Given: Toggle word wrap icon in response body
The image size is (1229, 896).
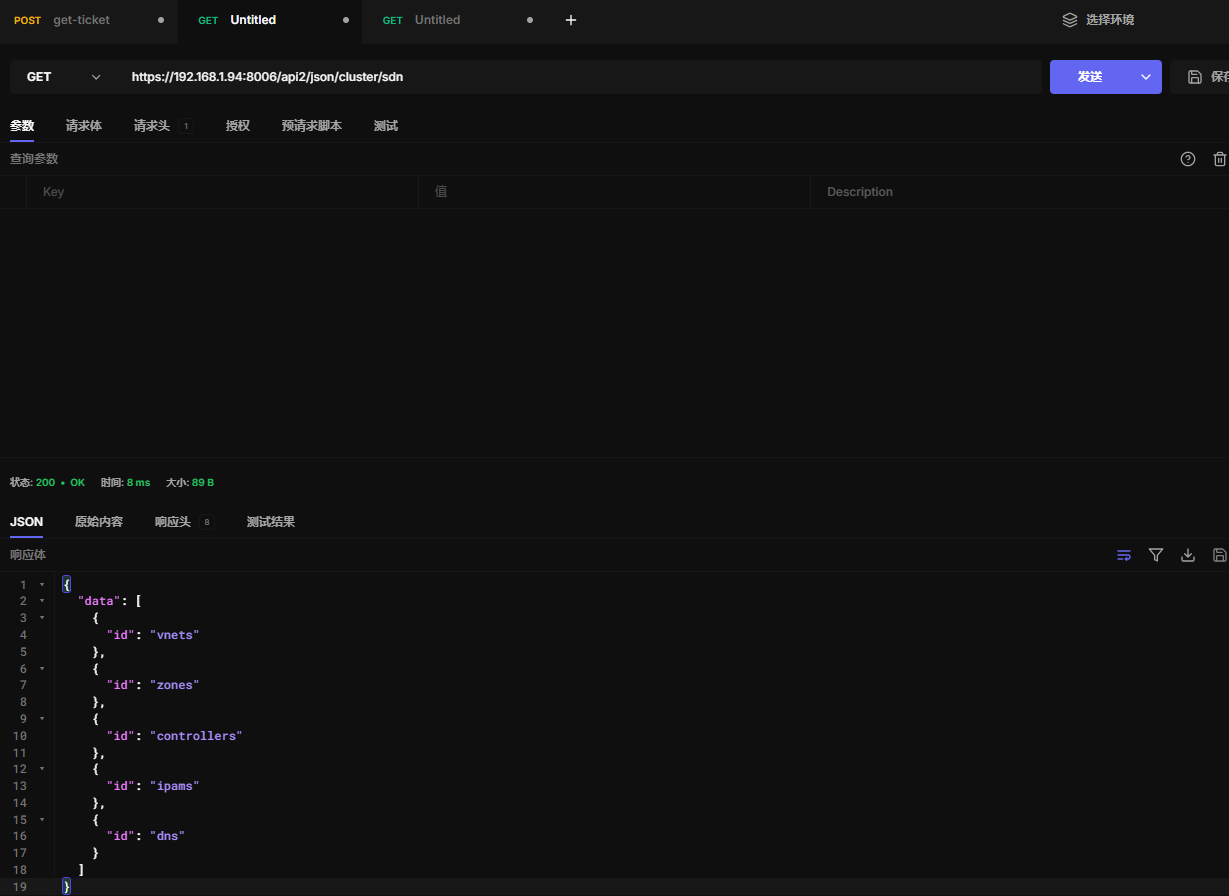Looking at the screenshot, I should point(1124,555).
